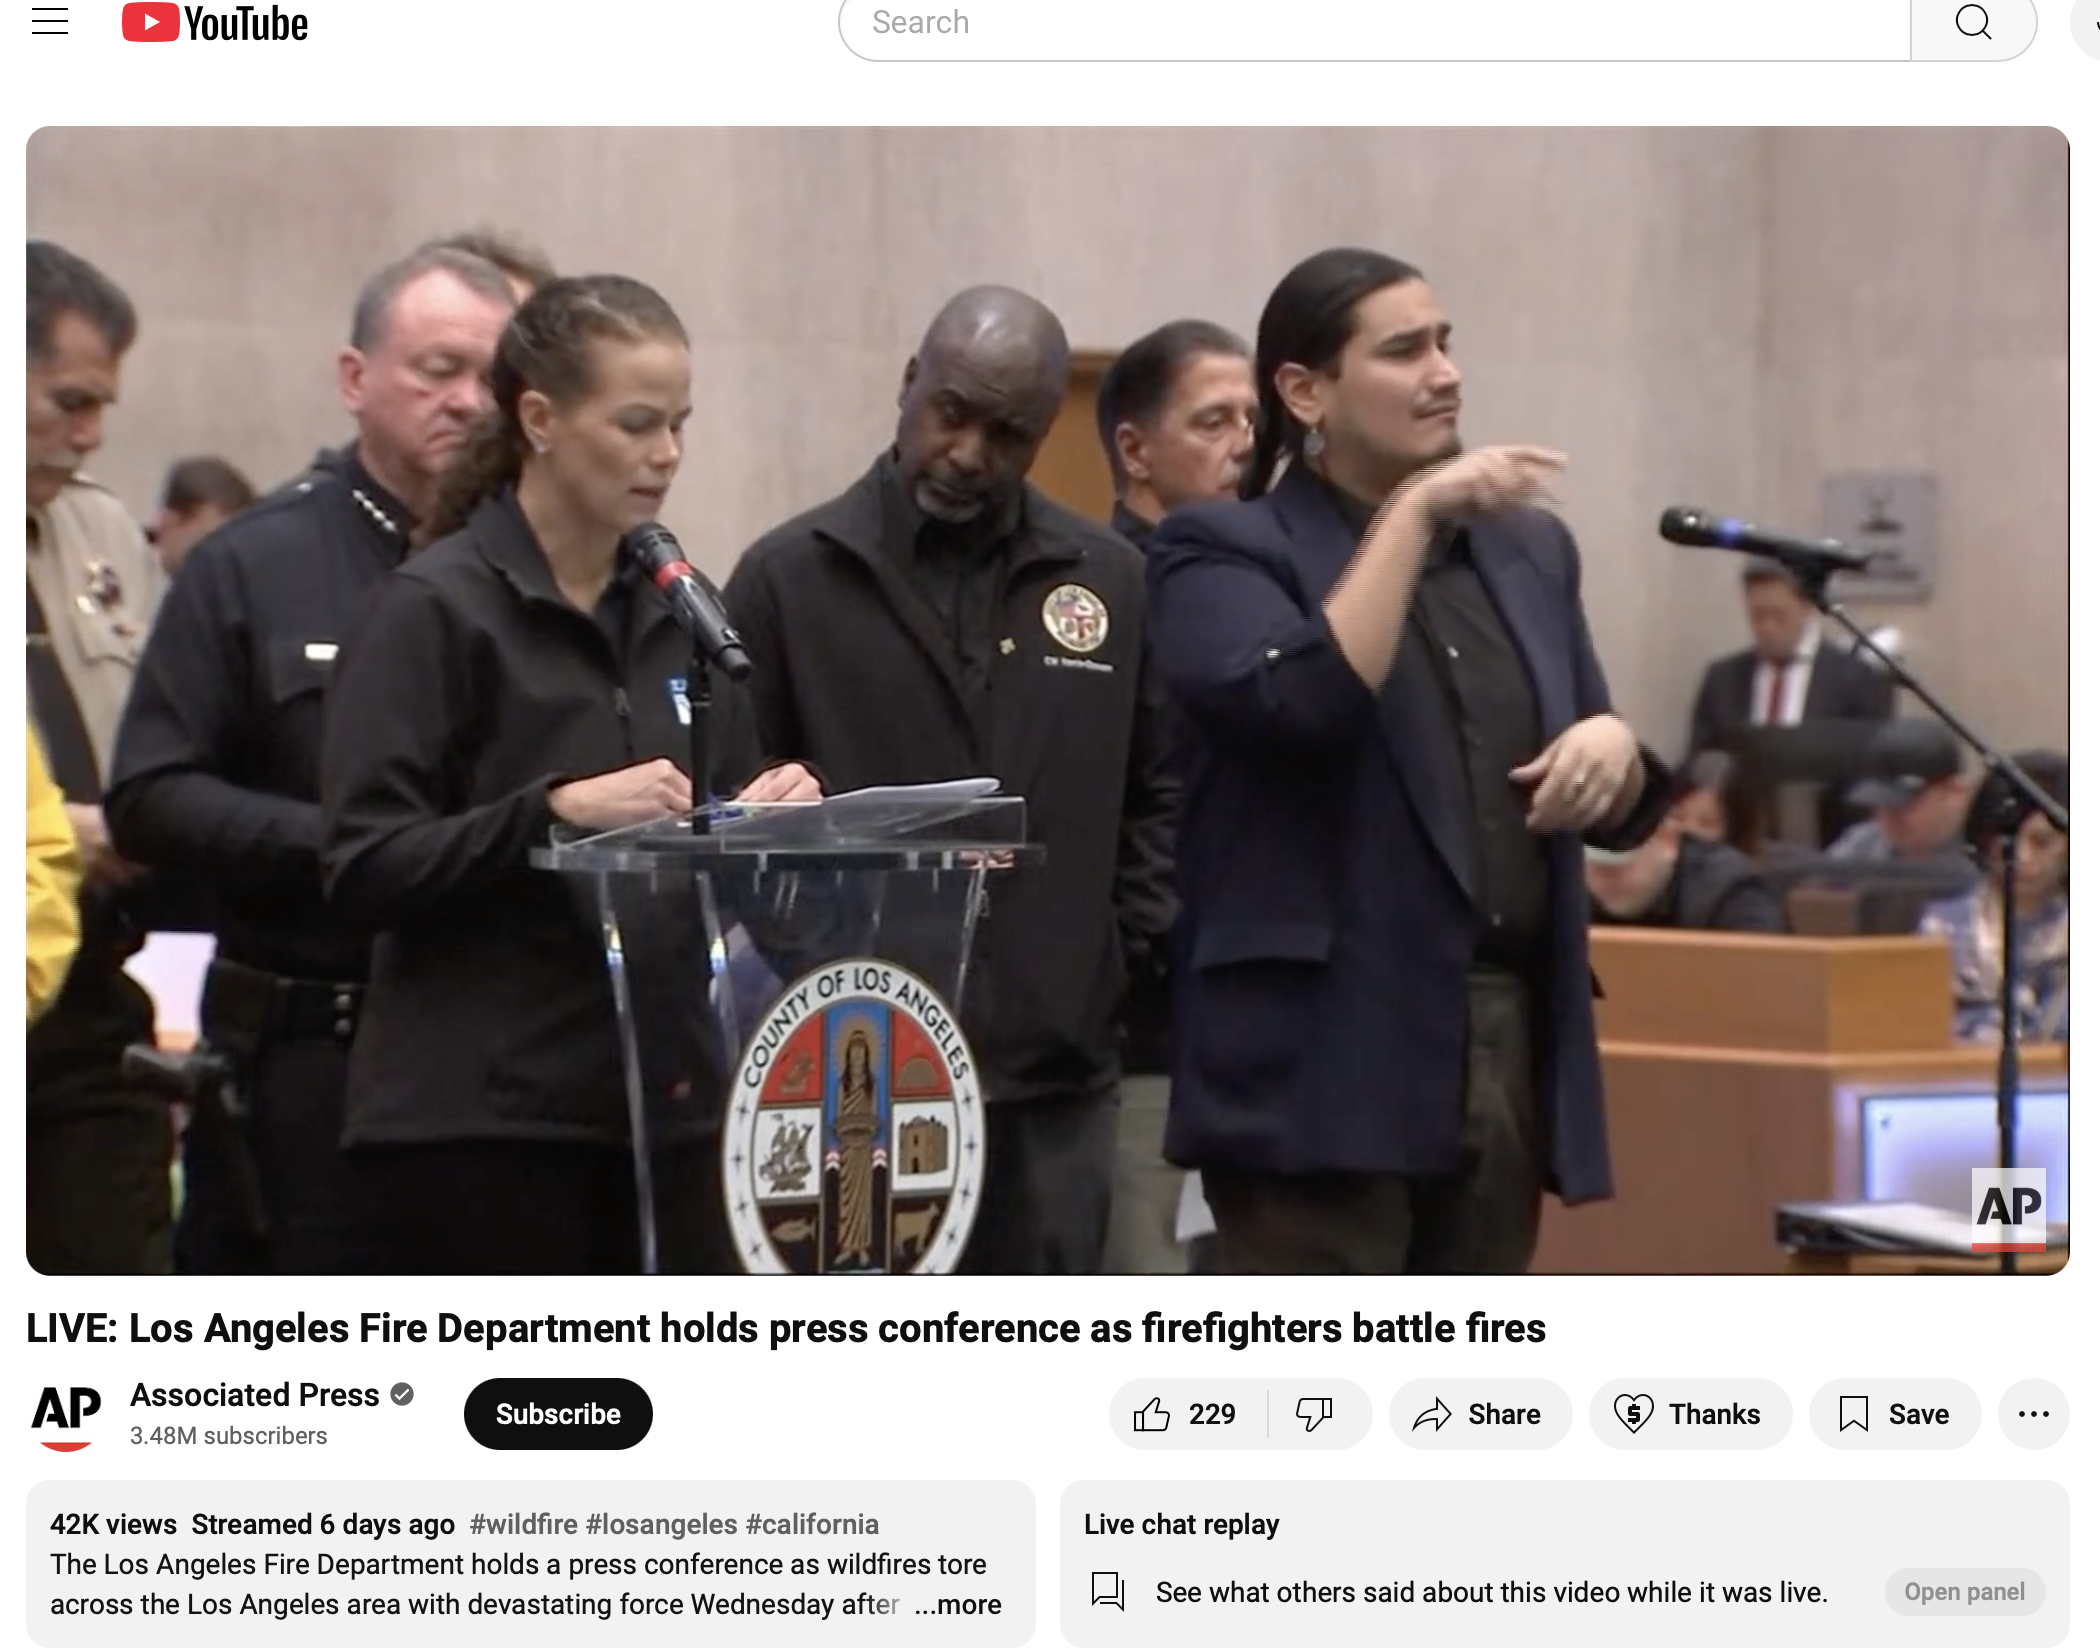This screenshot has height=1652, width=2100.
Task: Expand the description with ...more
Action: pyautogui.click(x=958, y=1605)
